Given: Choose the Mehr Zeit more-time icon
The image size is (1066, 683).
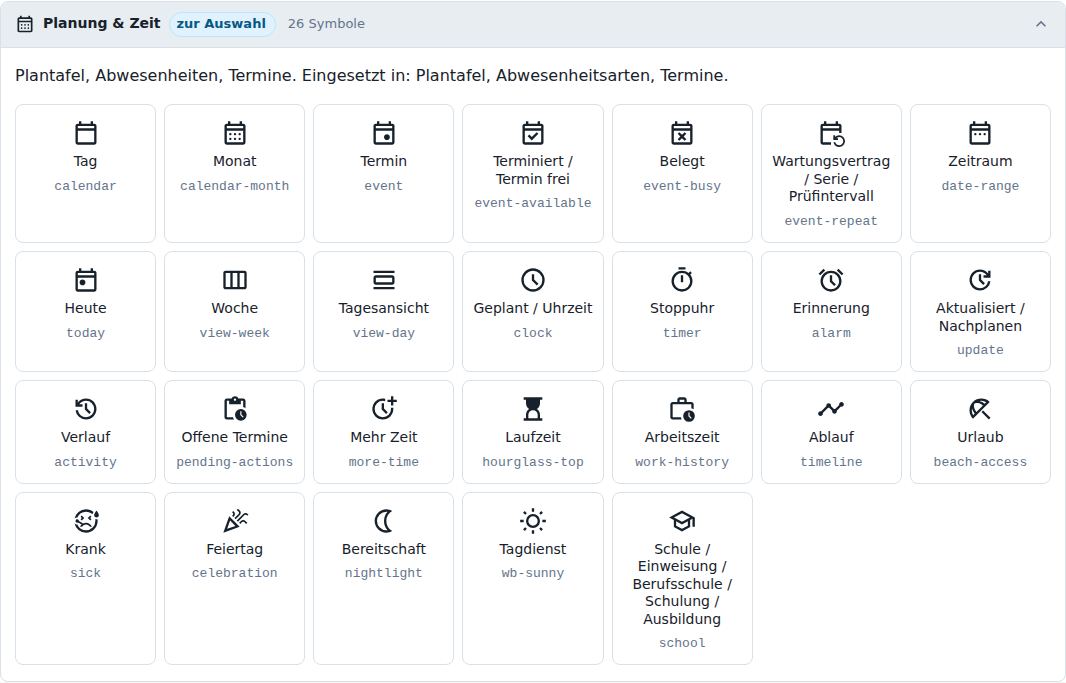Looking at the screenshot, I should point(384,408).
